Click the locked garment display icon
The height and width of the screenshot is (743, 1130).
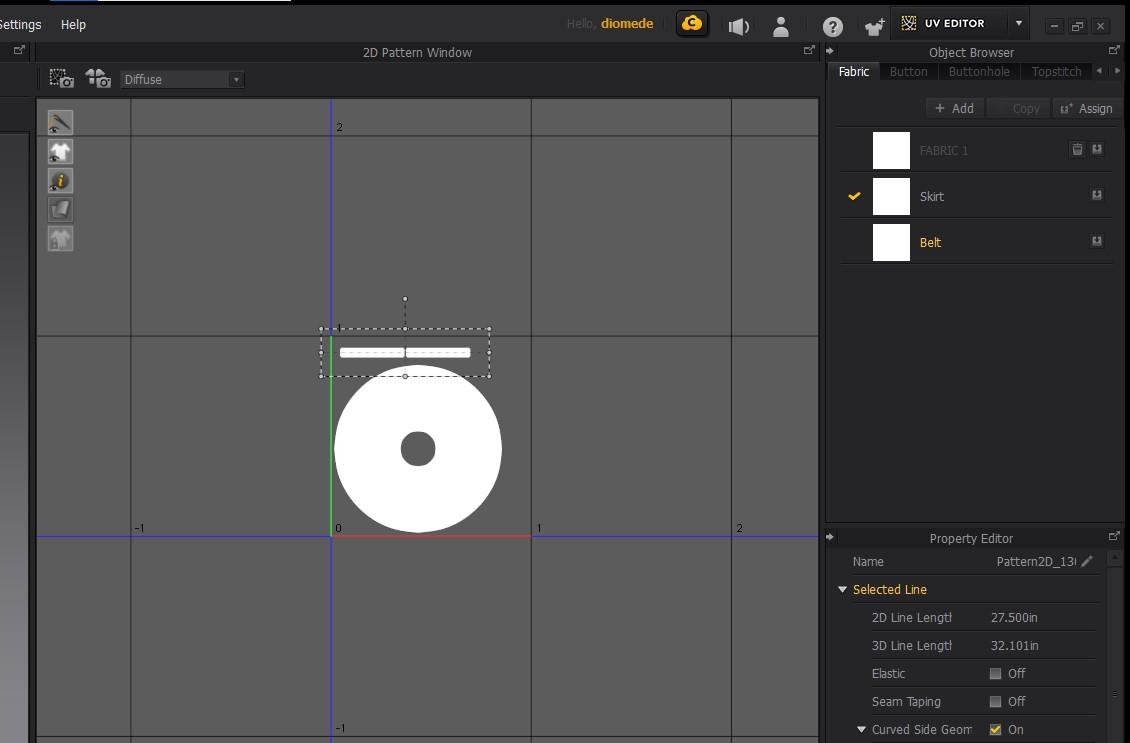60,239
